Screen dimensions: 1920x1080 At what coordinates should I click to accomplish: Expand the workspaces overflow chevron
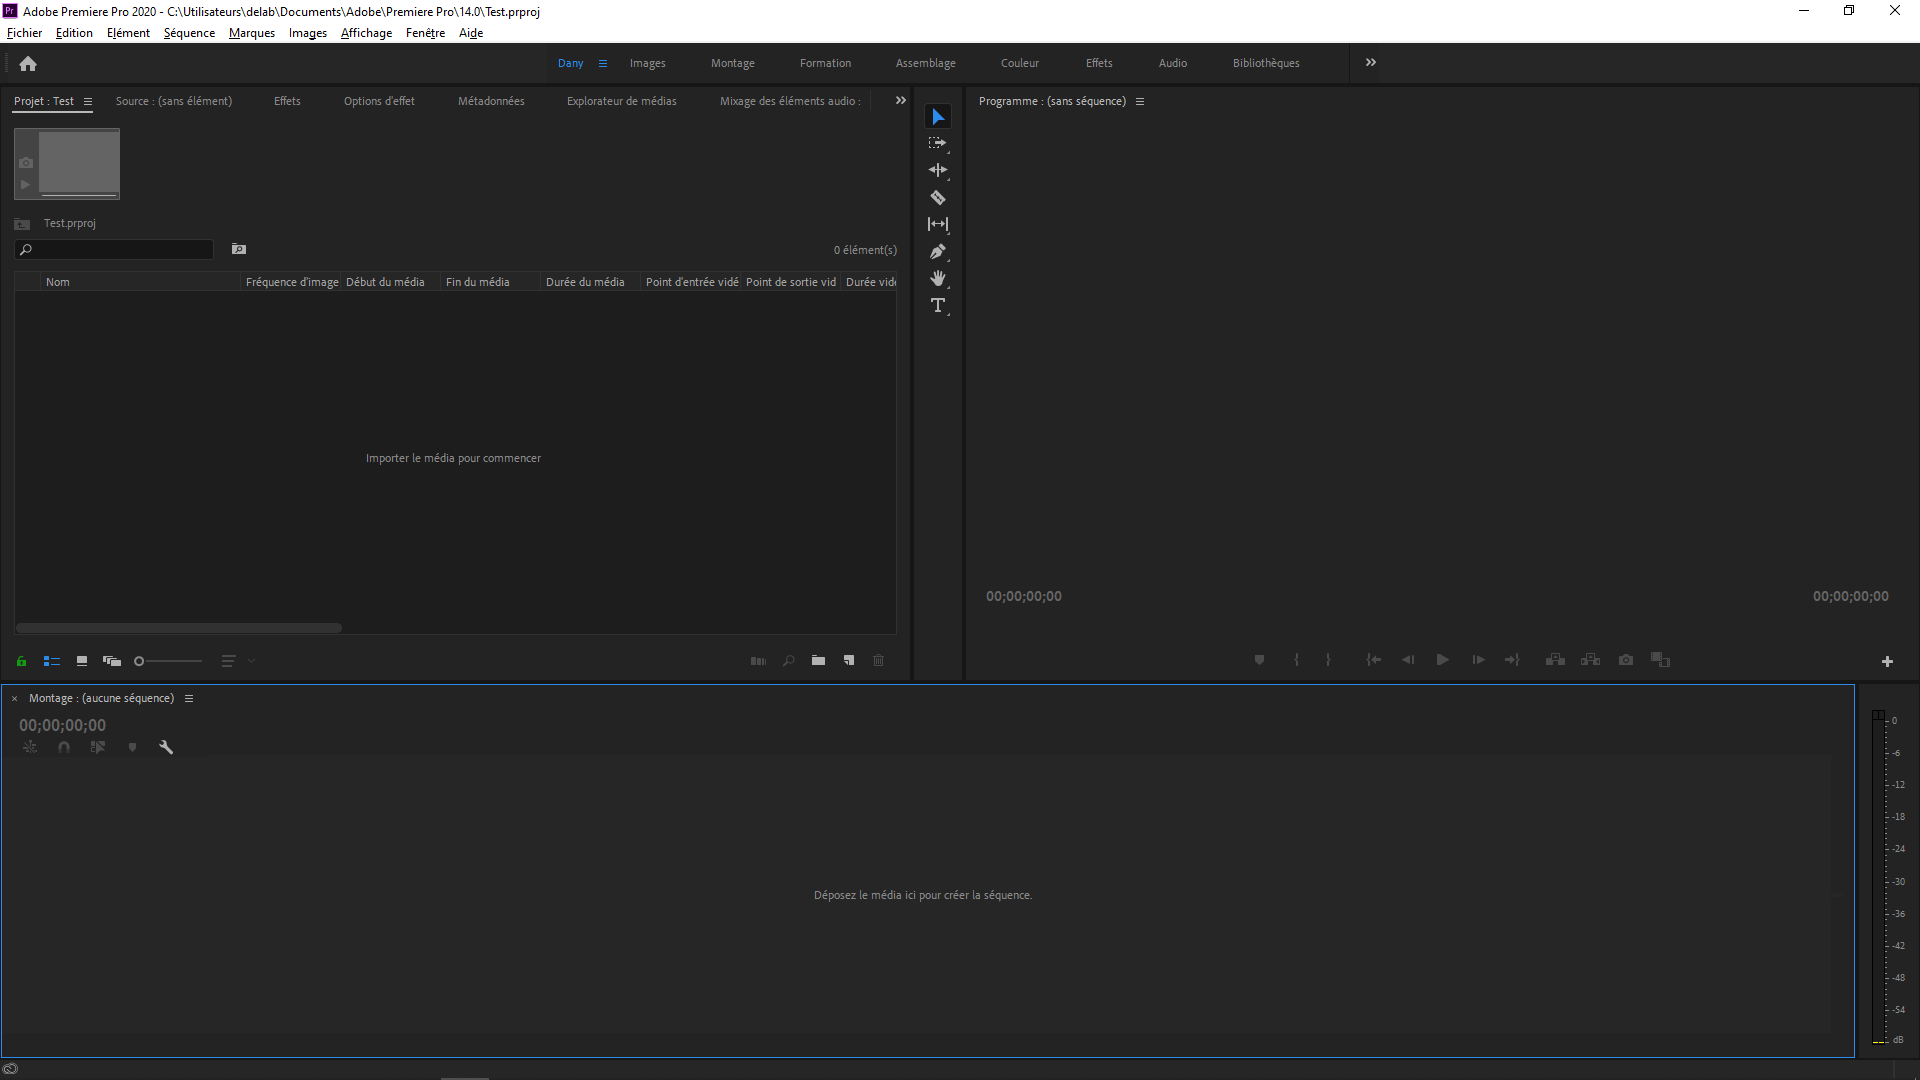click(1371, 62)
